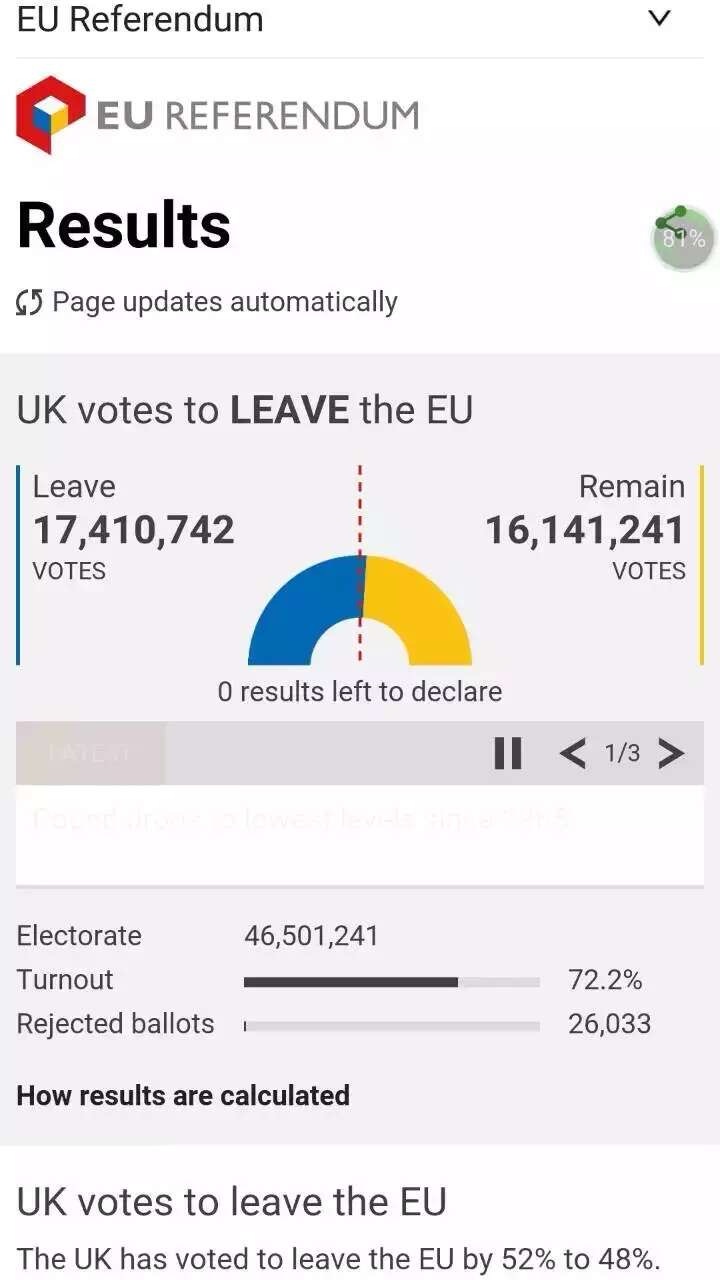Tap the EU REFERENDUM wordmark text
Image resolution: width=720 pixels, height=1280 pixels.
[257, 116]
